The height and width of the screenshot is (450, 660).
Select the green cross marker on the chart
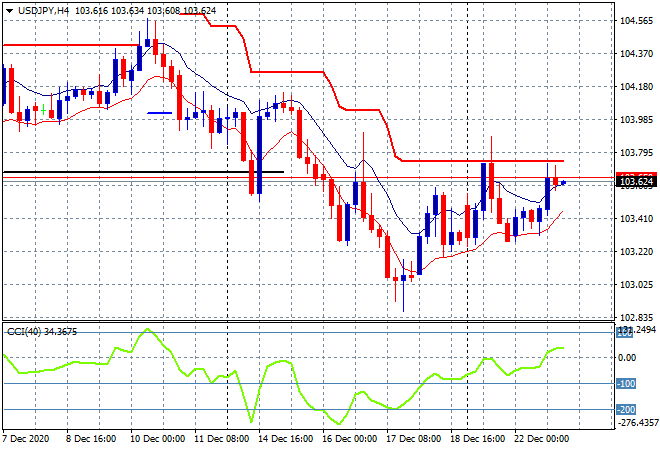43,111
